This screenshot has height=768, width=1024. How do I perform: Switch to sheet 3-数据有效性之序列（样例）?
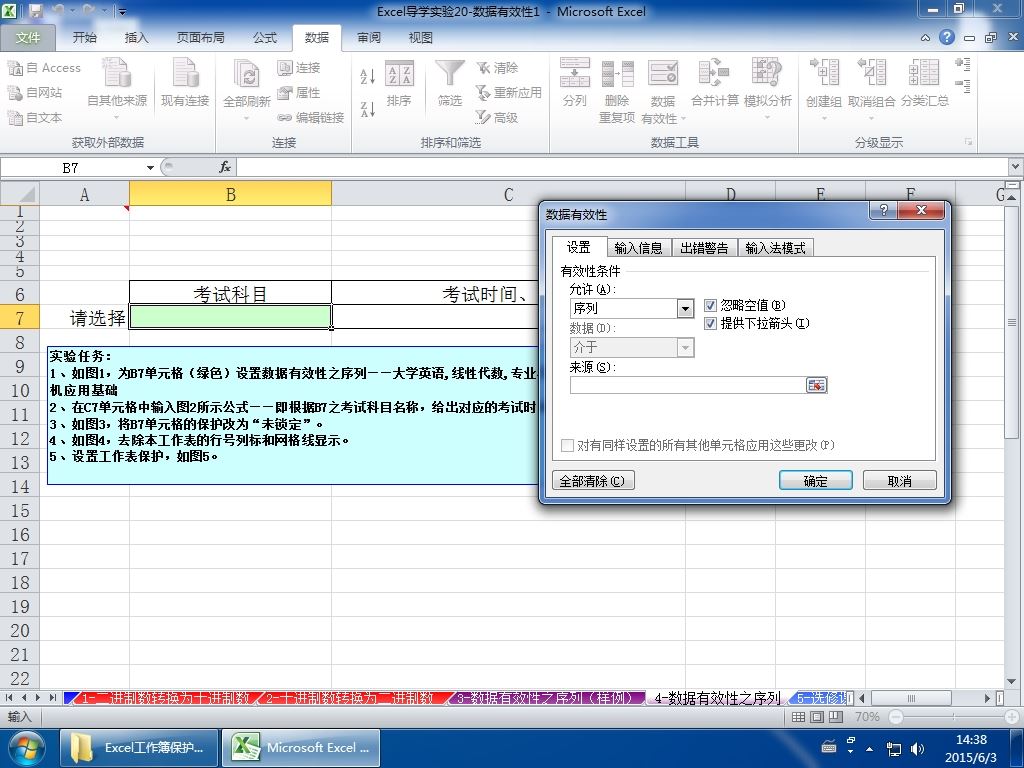(x=547, y=698)
